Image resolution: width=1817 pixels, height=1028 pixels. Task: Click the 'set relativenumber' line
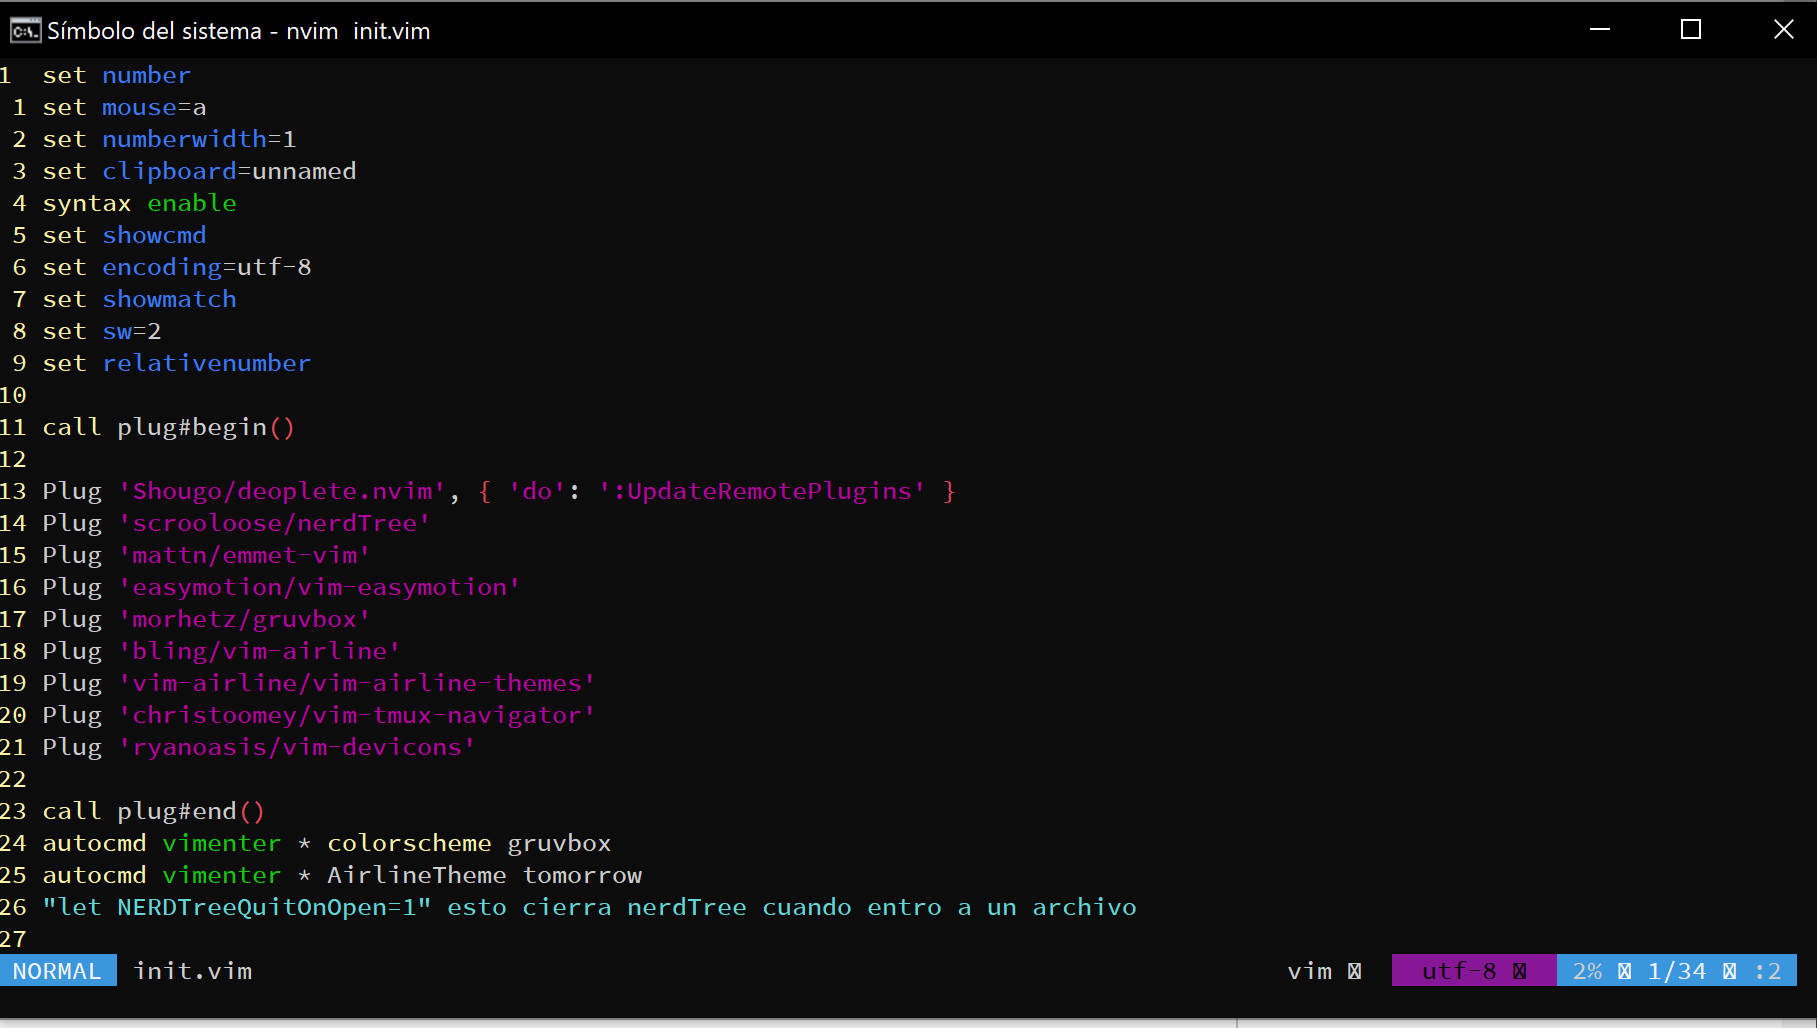(x=177, y=363)
